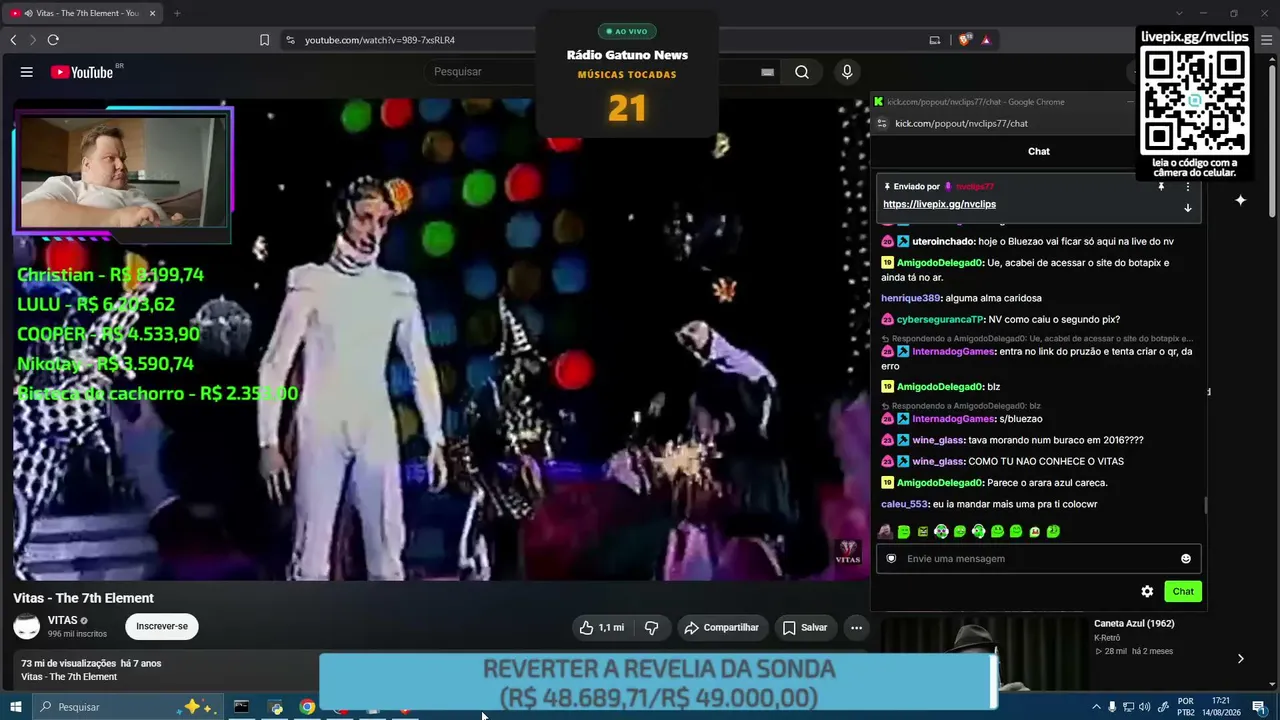This screenshot has width=1280, height=720.
Task: Open the video's more actions ellipsis
Action: [856, 628]
